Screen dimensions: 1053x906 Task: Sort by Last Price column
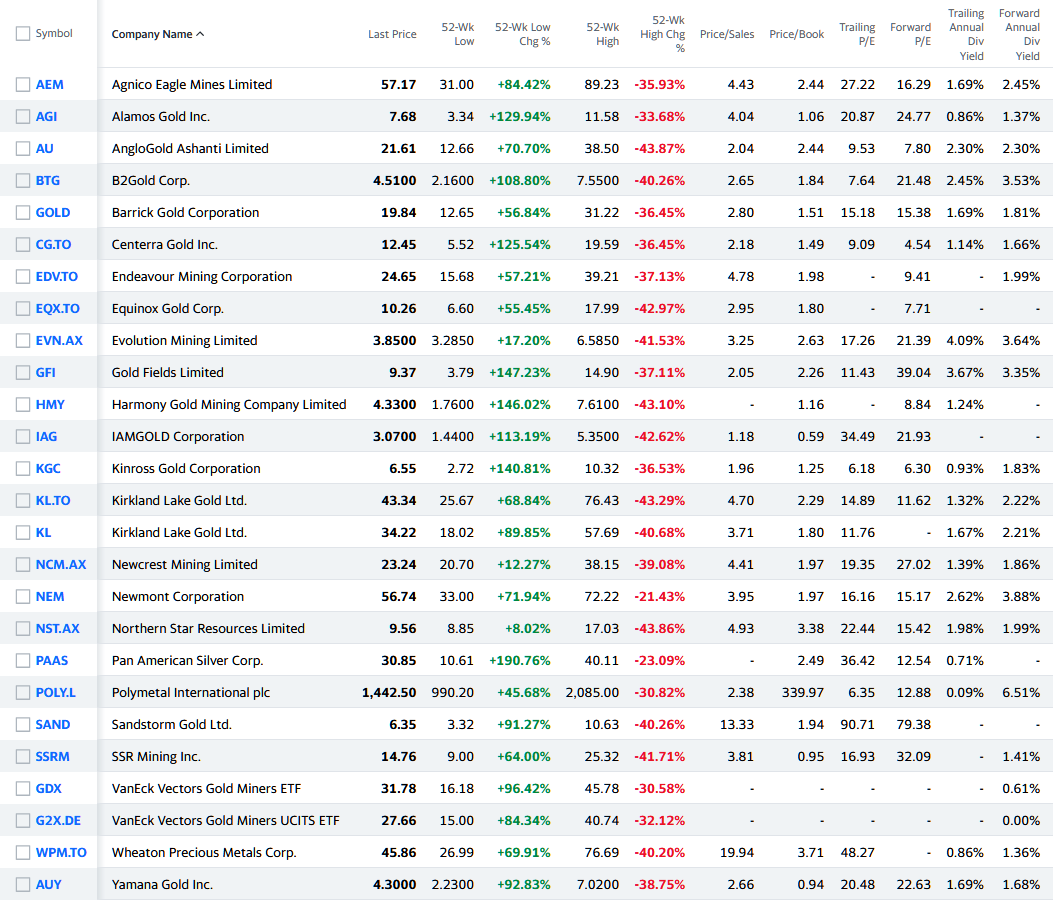pos(392,34)
